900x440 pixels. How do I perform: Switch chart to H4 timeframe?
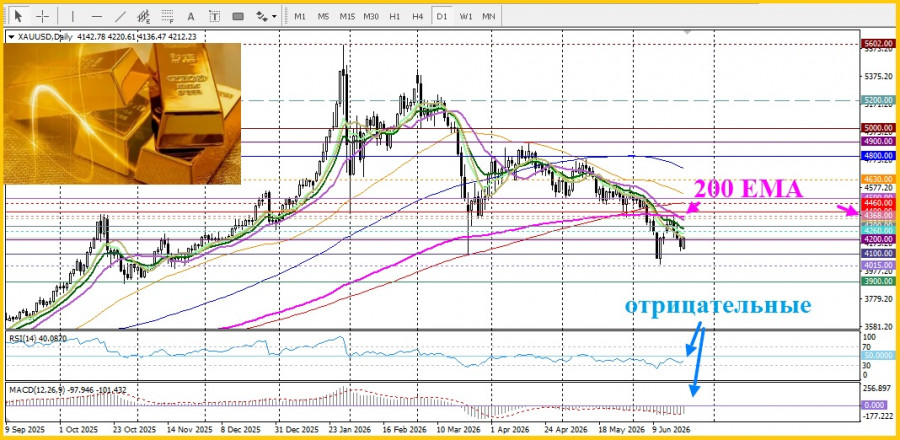pyautogui.click(x=418, y=16)
